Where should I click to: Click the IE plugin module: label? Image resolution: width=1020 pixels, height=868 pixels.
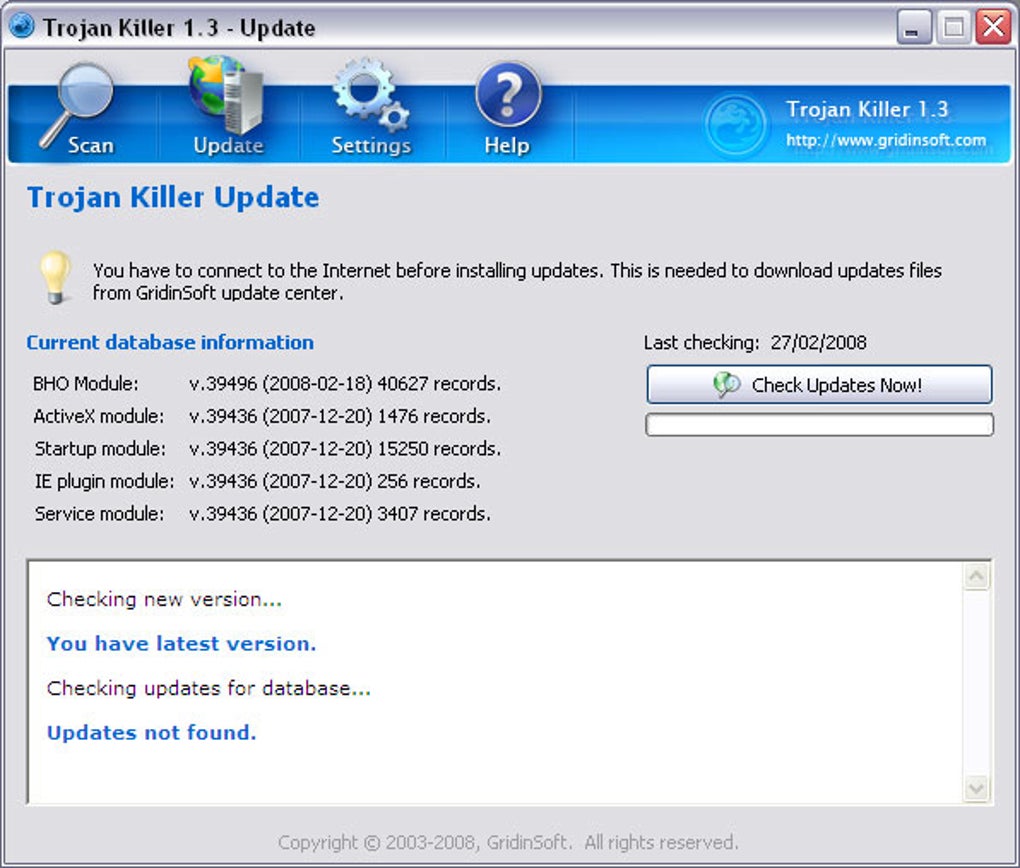tap(105, 481)
